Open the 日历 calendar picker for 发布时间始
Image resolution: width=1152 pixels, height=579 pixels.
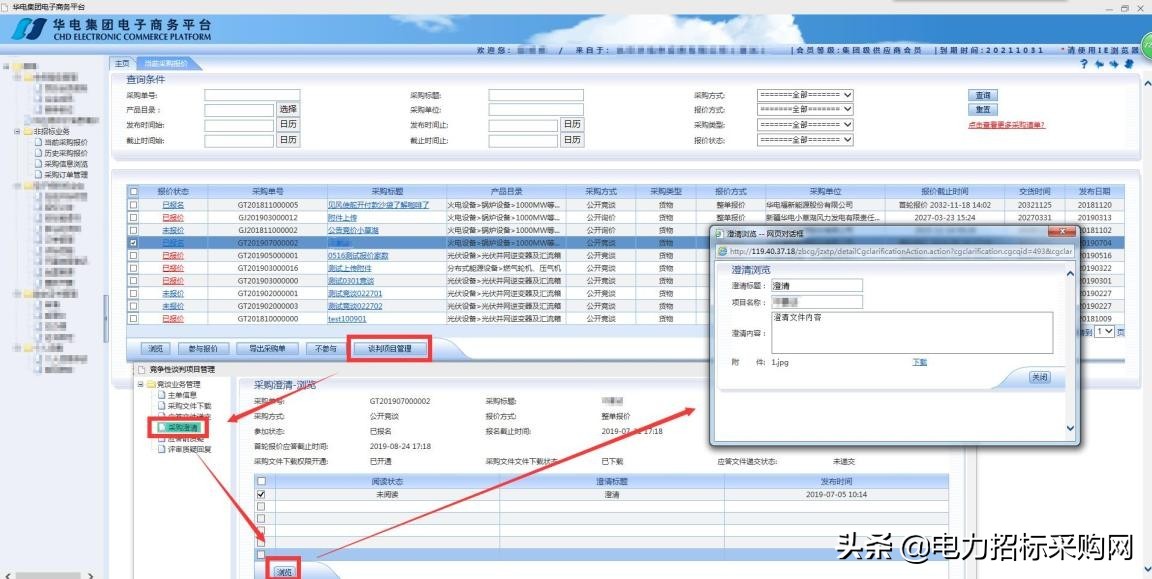[288, 125]
